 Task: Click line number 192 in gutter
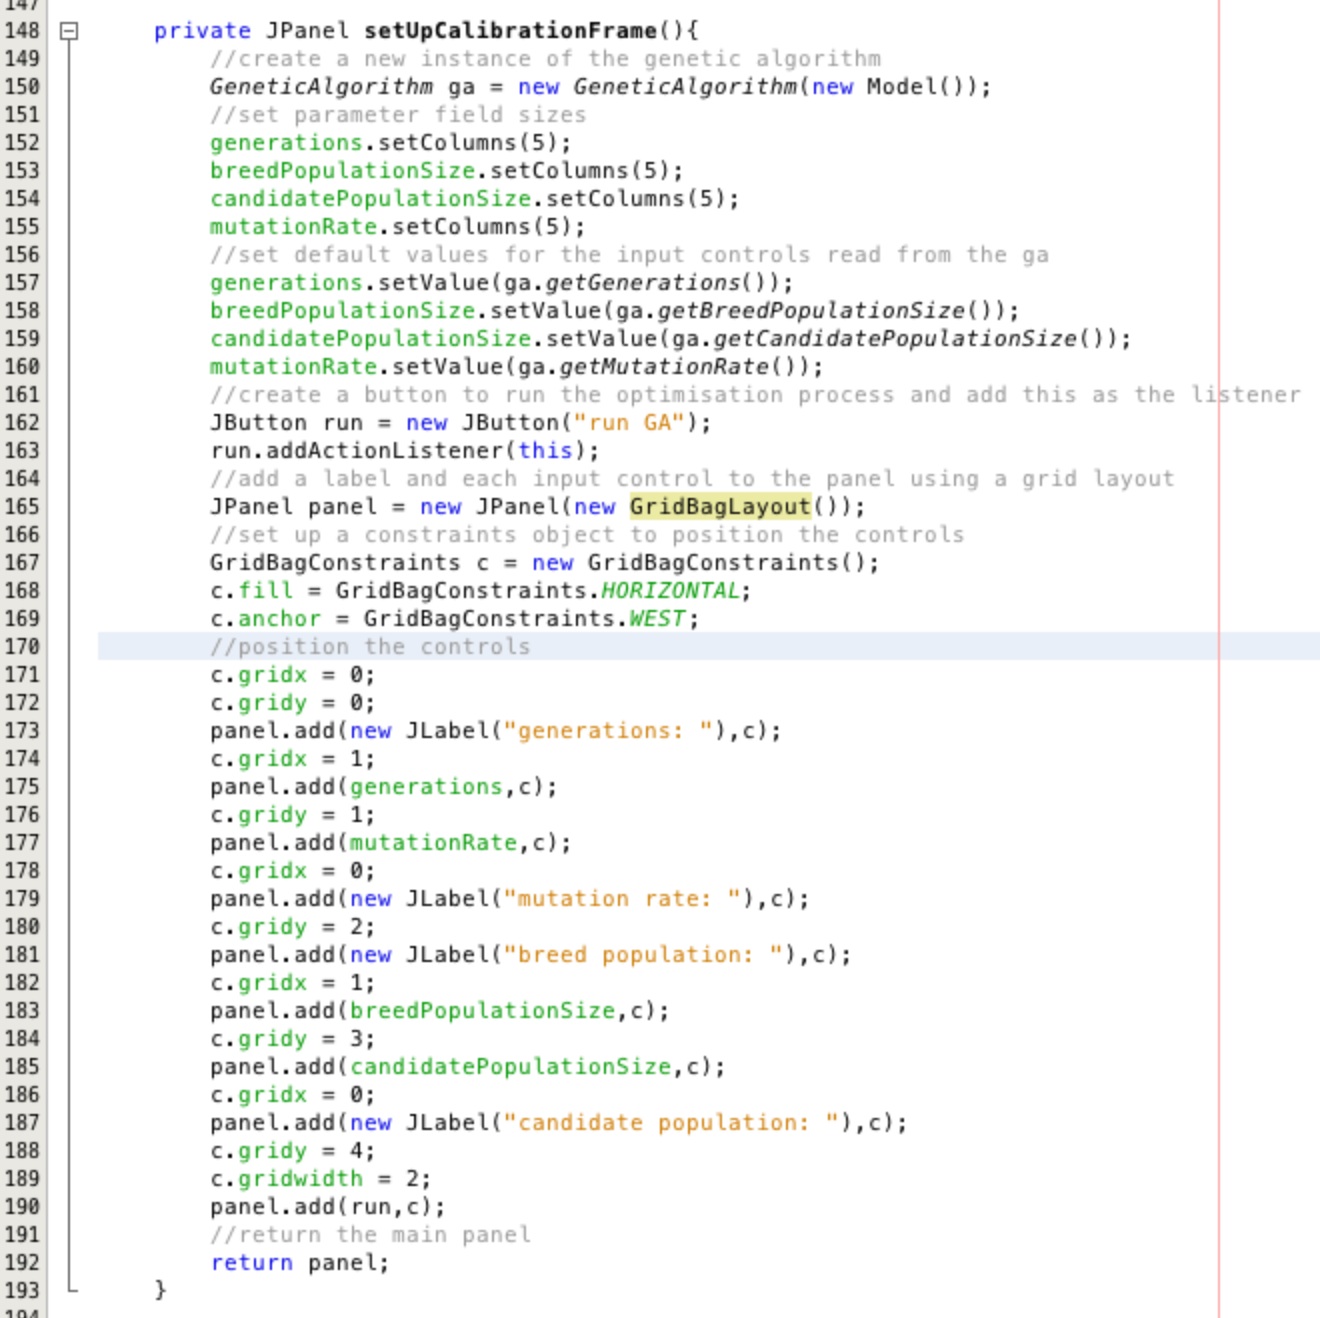point(22,1263)
